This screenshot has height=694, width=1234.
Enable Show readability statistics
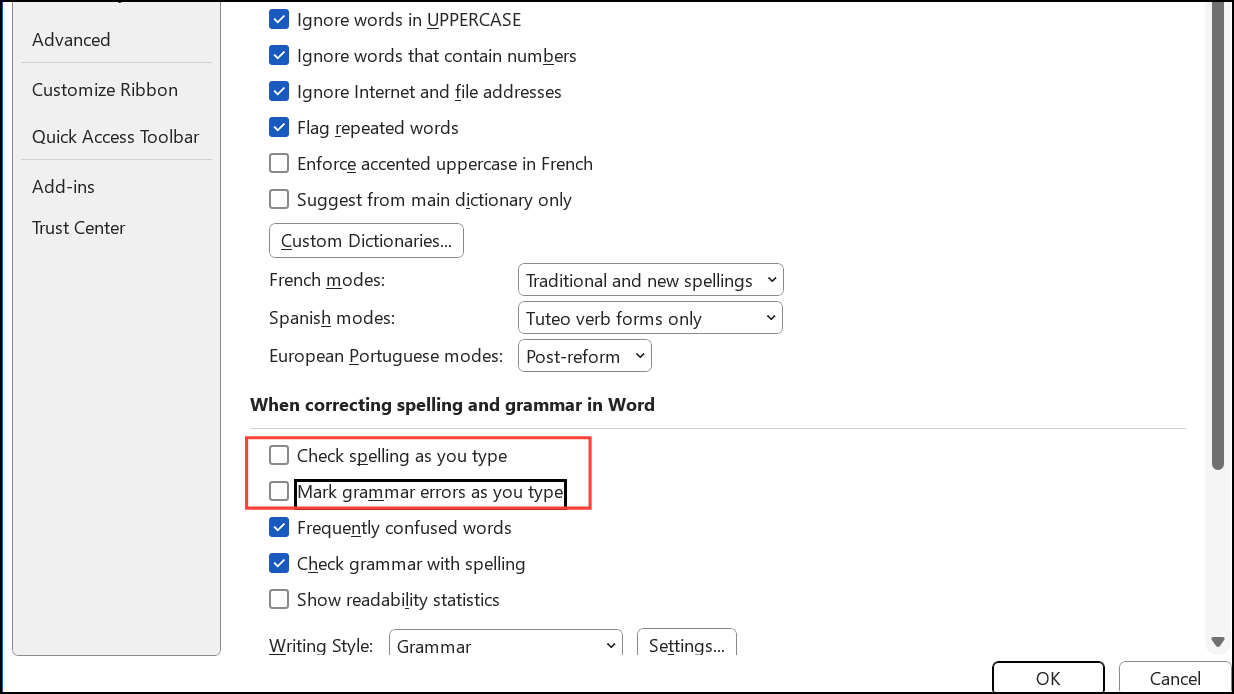(279, 599)
